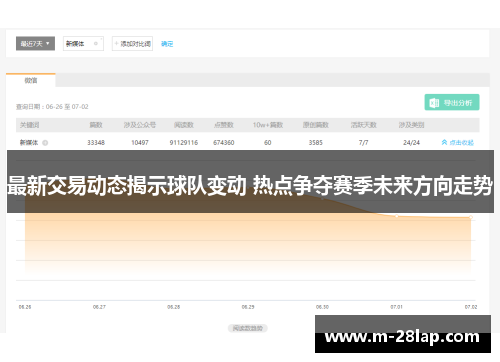This screenshot has height=362, width=500.
Task: Click the 添加对比词 button
Action: (x=132, y=44)
